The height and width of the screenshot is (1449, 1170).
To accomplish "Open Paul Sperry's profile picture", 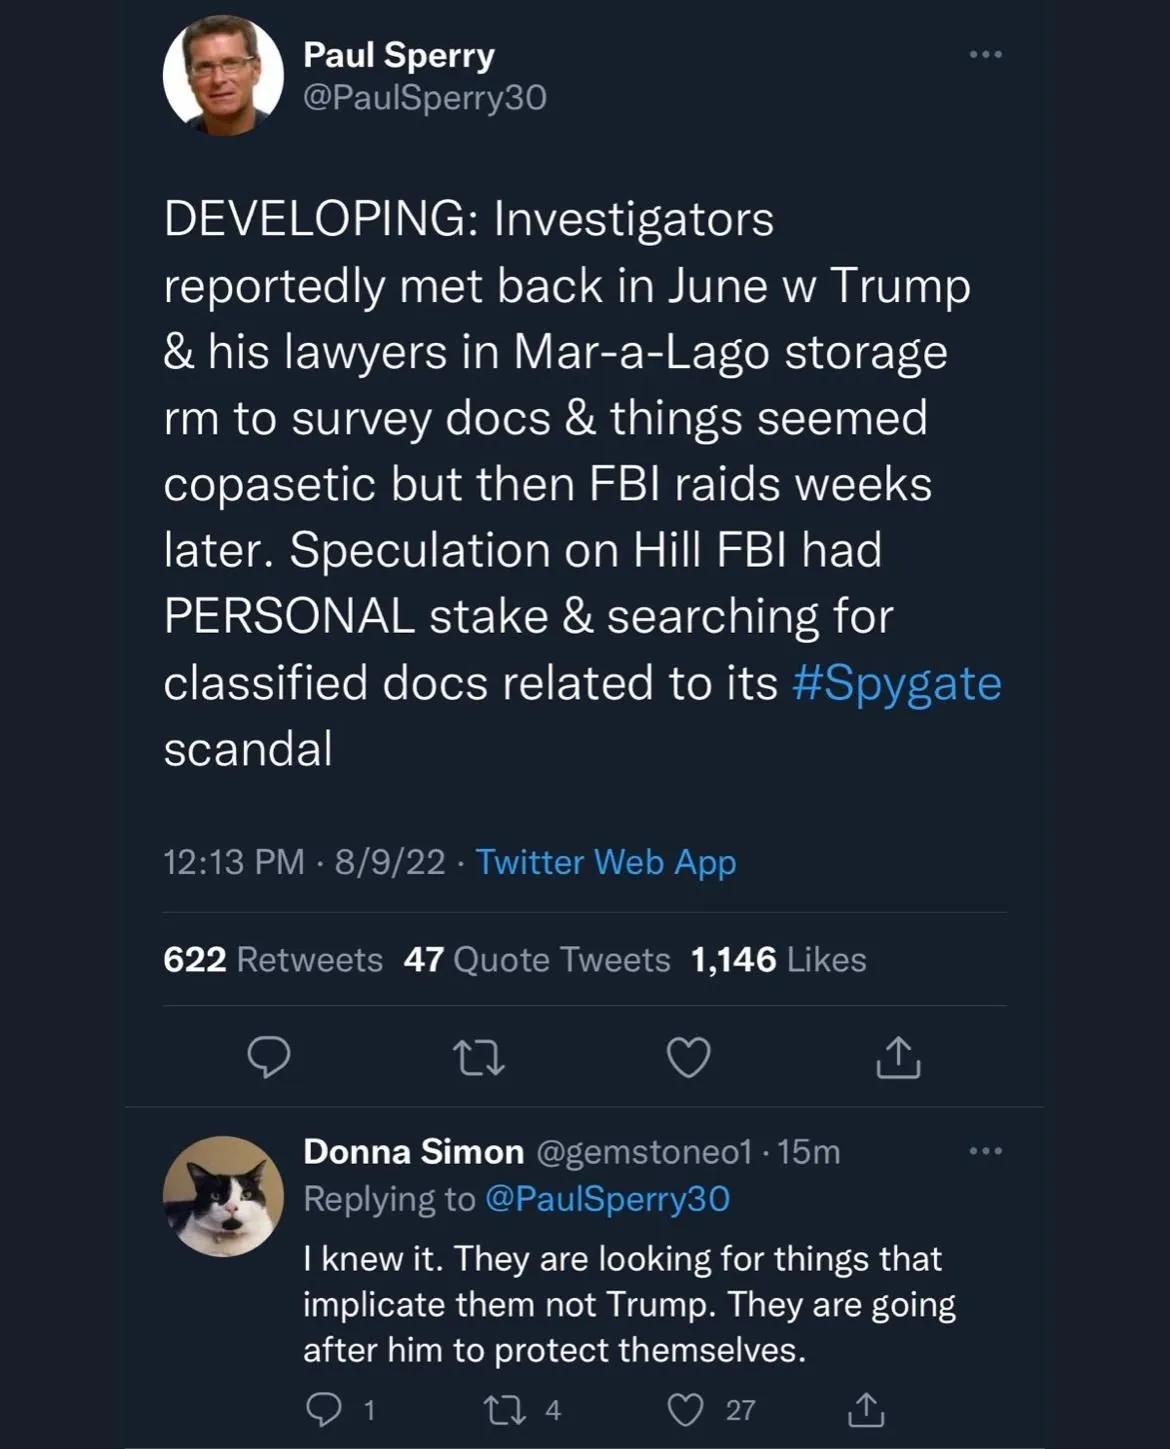I will (223, 76).
